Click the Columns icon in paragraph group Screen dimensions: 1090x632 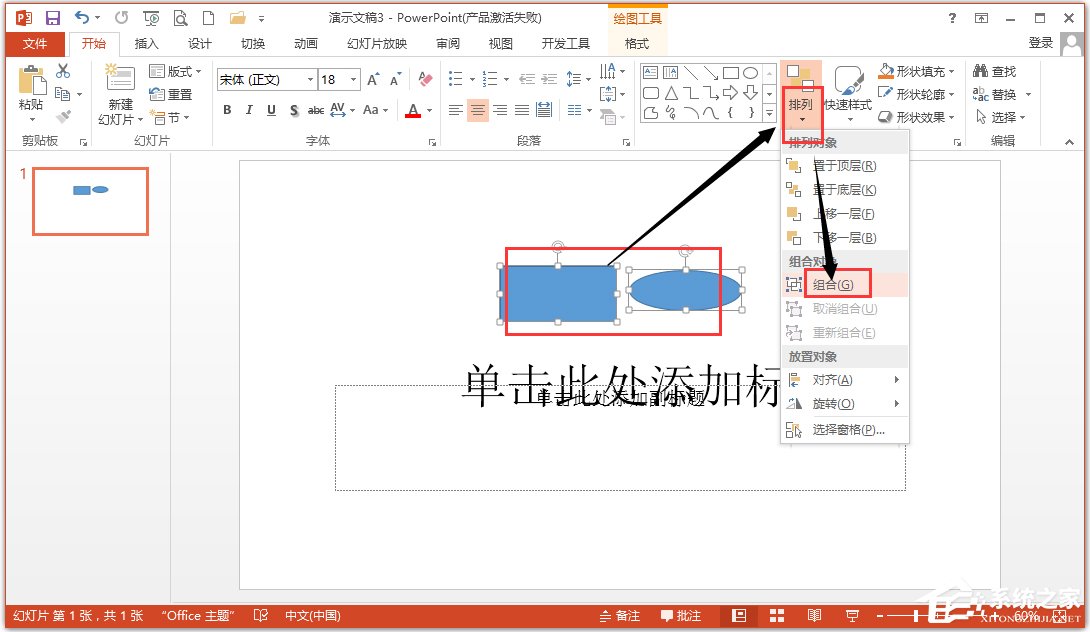(x=575, y=110)
